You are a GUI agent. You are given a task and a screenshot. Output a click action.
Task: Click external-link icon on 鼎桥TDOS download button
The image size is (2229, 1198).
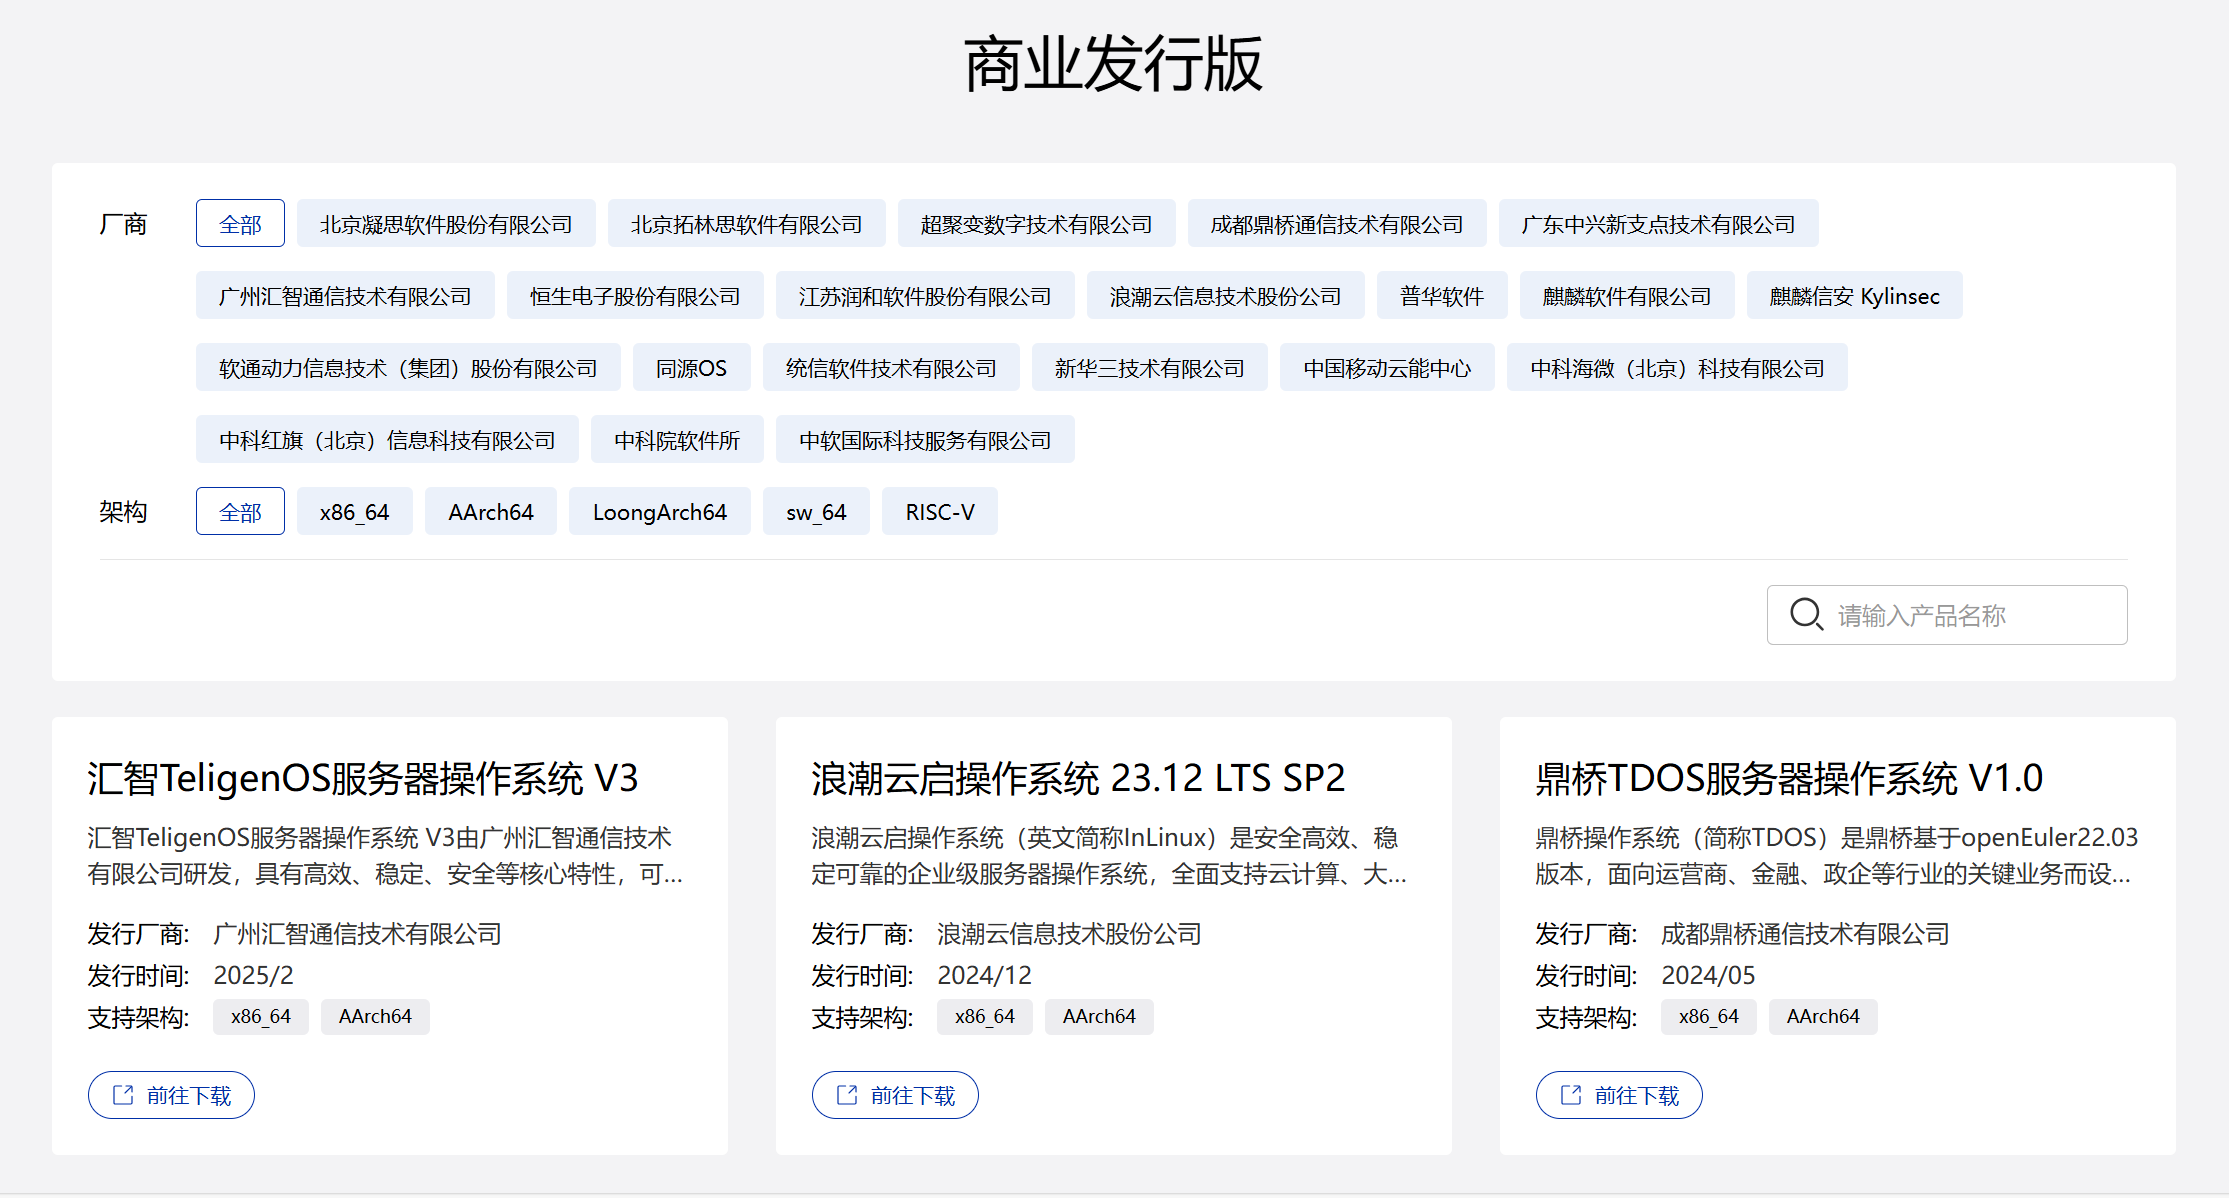(1571, 1095)
